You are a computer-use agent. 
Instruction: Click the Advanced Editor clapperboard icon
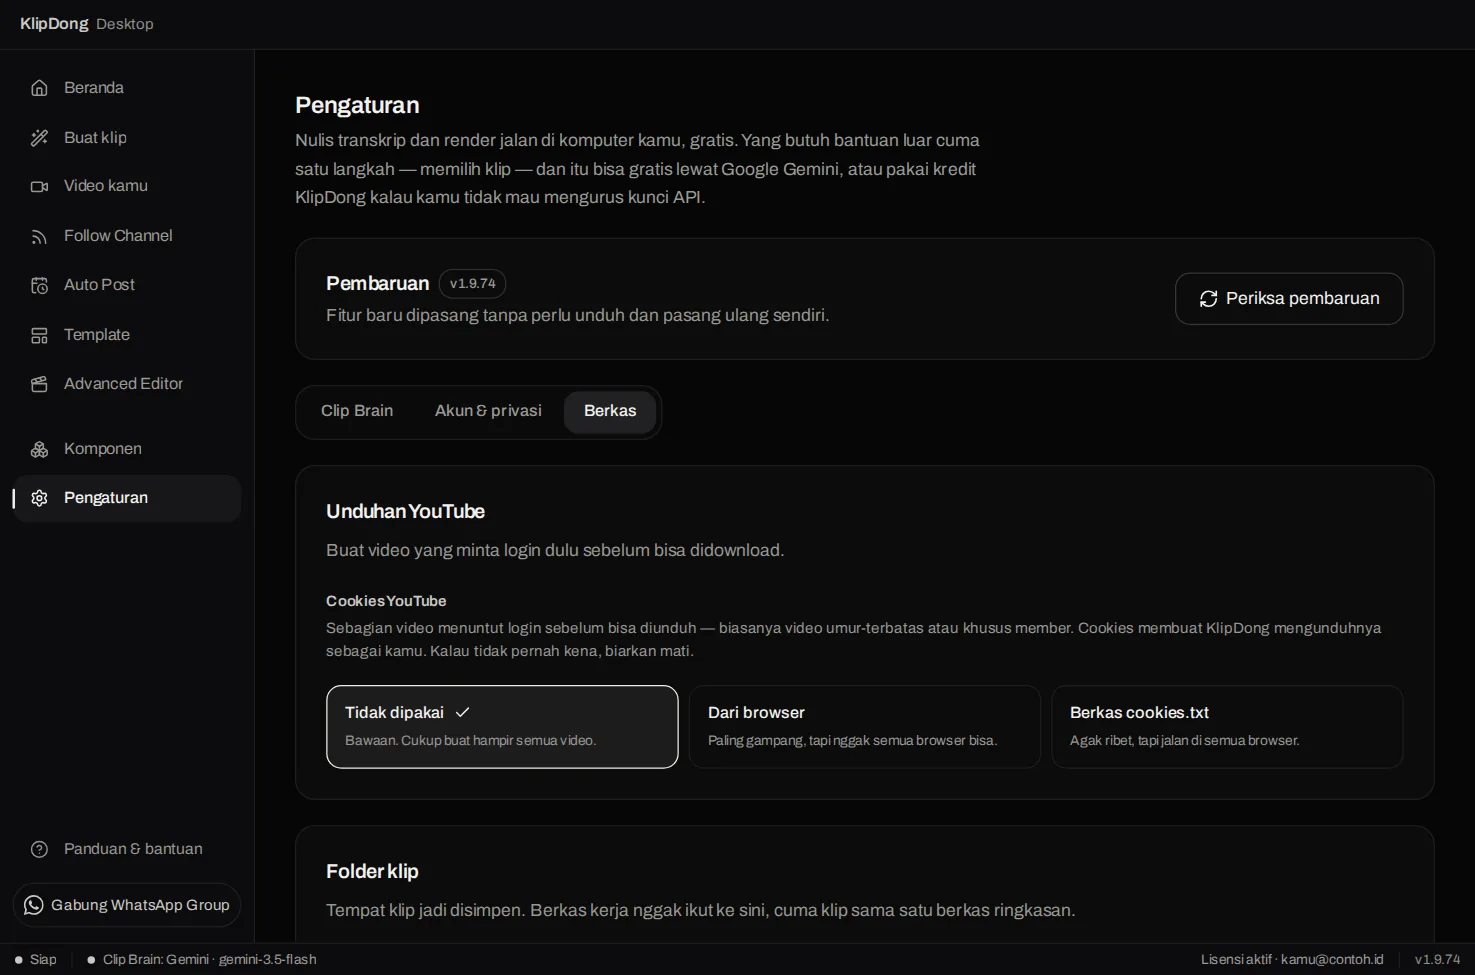coord(39,384)
